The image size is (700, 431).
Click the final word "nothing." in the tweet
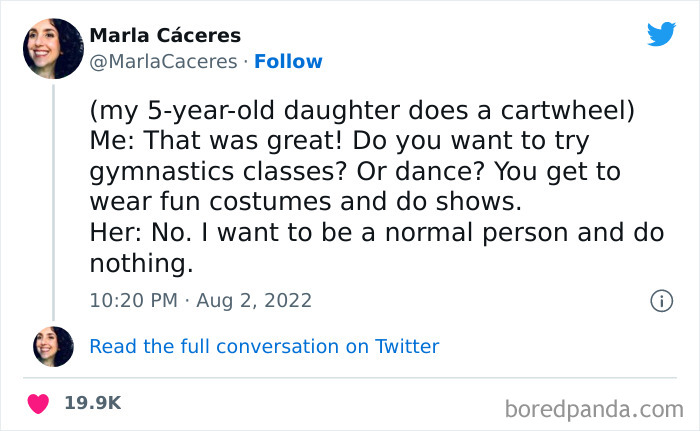[140, 264]
